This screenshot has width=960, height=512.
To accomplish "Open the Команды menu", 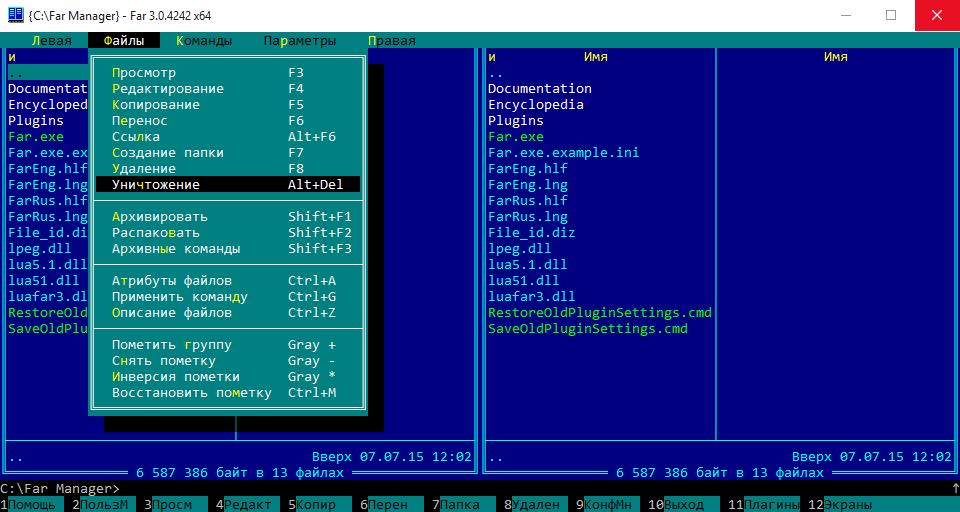I will click(x=204, y=41).
